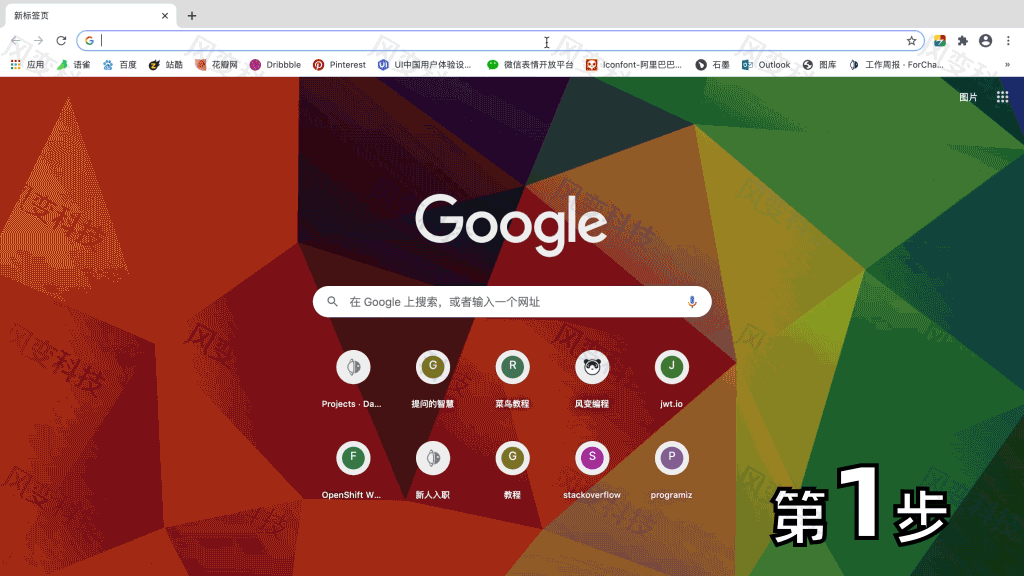The width and height of the screenshot is (1024, 576).
Task: Open the extensions puzzle menu
Action: tap(961, 41)
